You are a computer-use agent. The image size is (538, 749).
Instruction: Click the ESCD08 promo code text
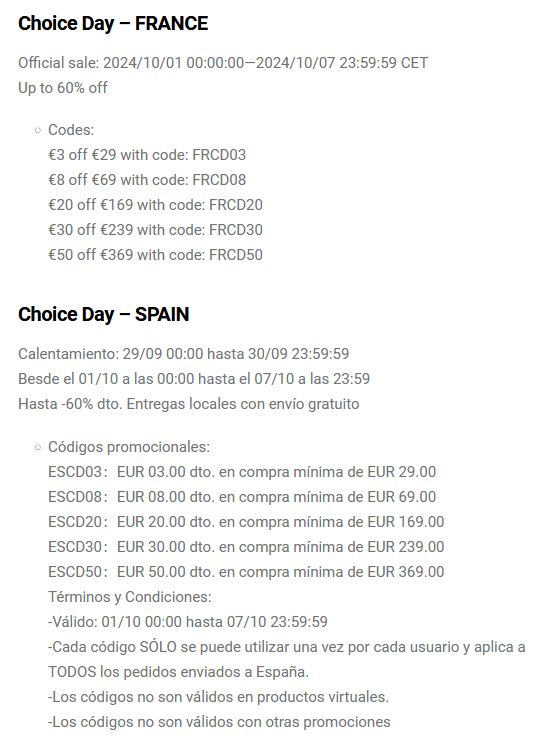coord(75,497)
